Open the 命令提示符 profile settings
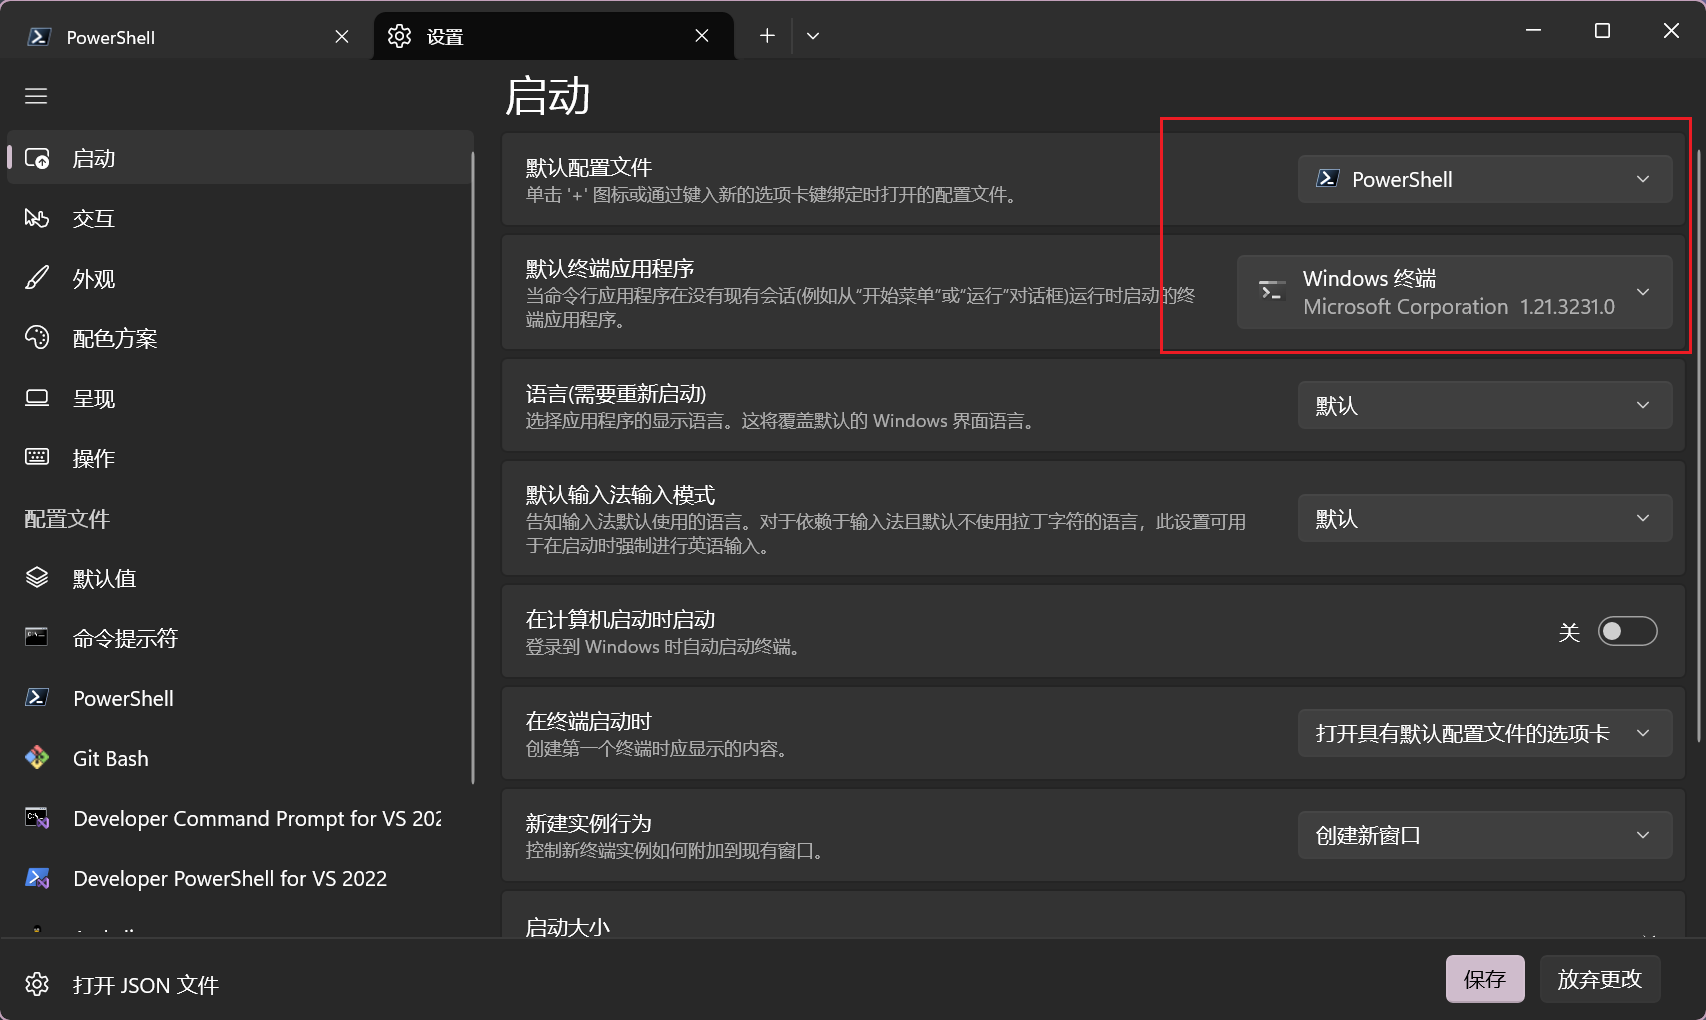Screen dimensions: 1706x1020 239,638
